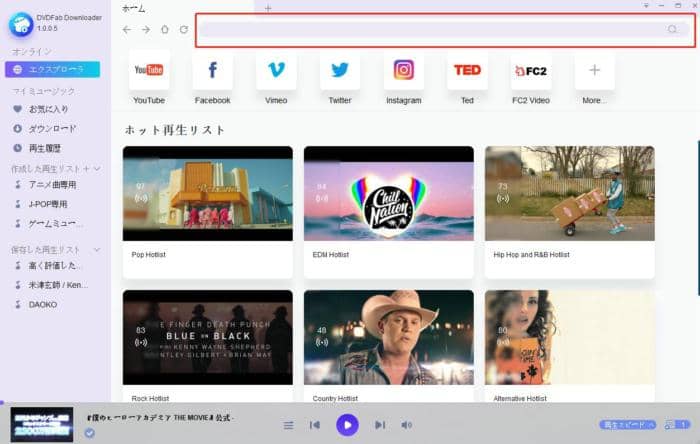Return to the home page icon
Viewport: 700px width, 444px height.
(x=165, y=29)
